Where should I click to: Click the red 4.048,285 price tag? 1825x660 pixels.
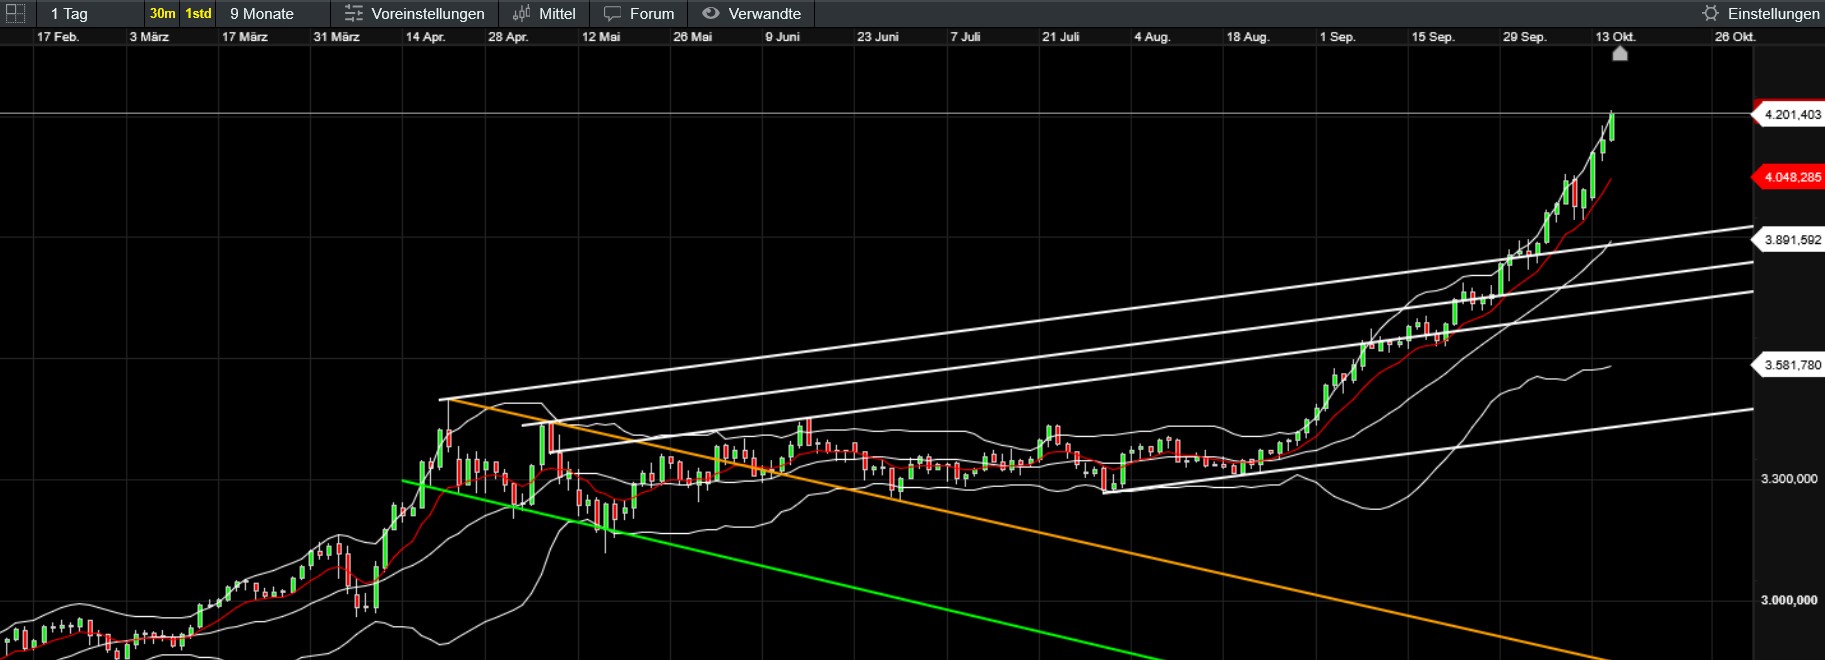click(1791, 177)
